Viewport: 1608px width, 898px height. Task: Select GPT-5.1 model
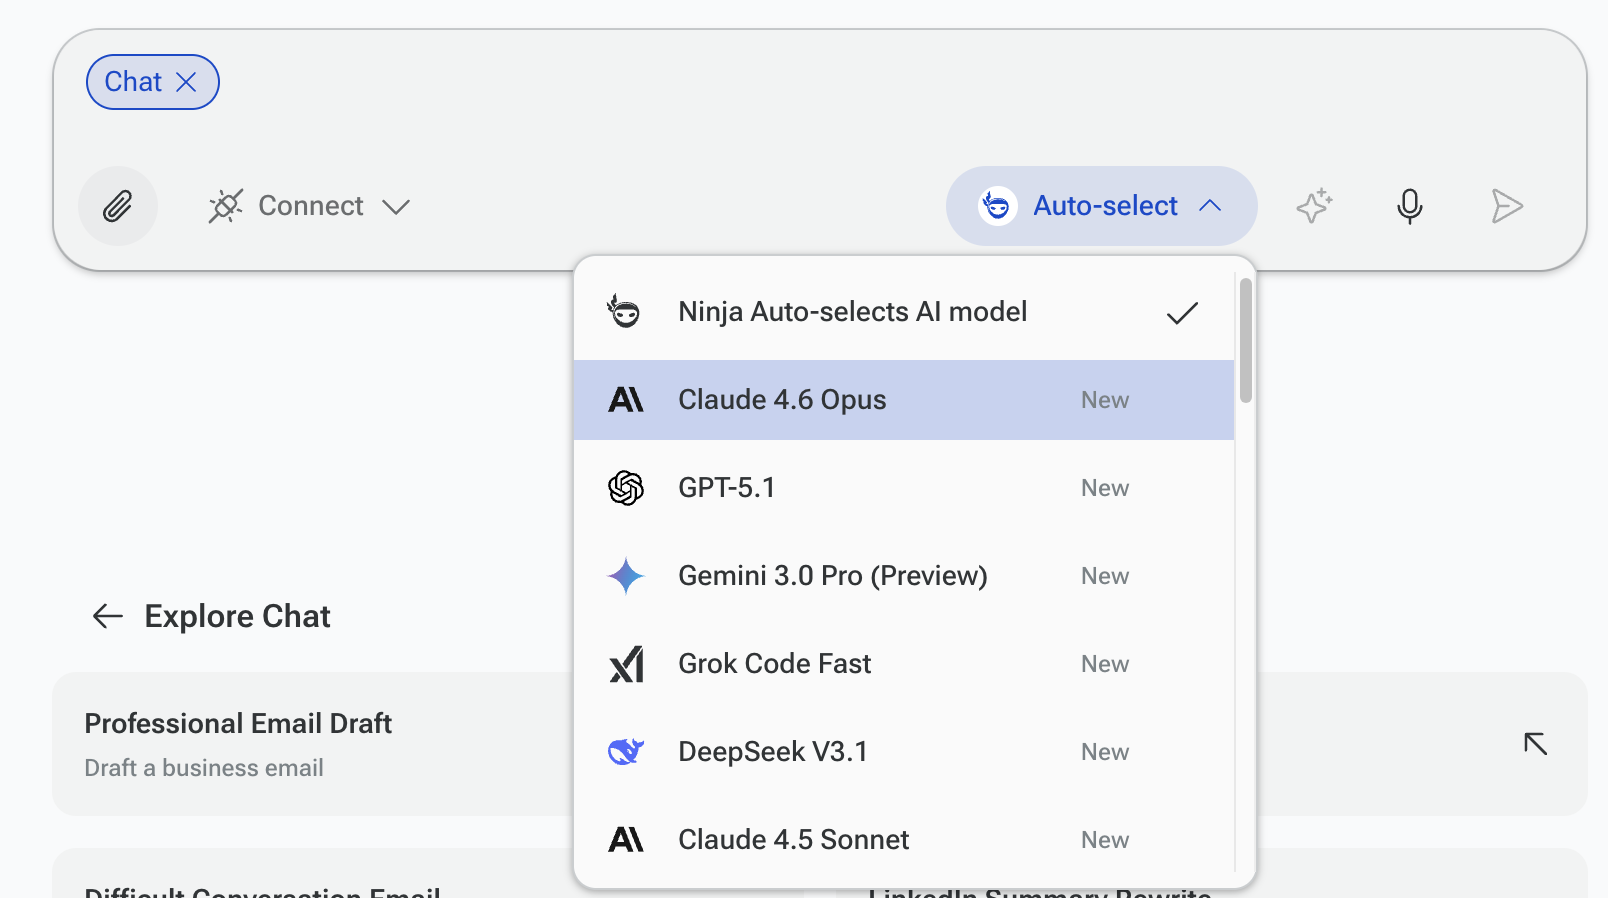click(x=904, y=488)
